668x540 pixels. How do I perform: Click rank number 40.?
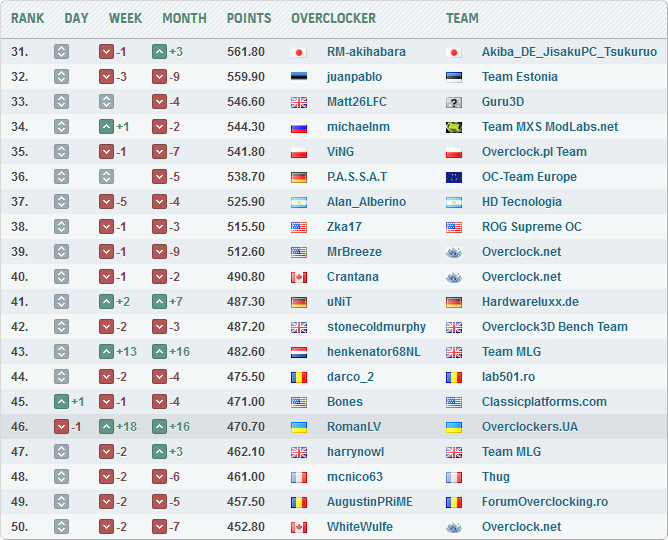[x=20, y=277]
